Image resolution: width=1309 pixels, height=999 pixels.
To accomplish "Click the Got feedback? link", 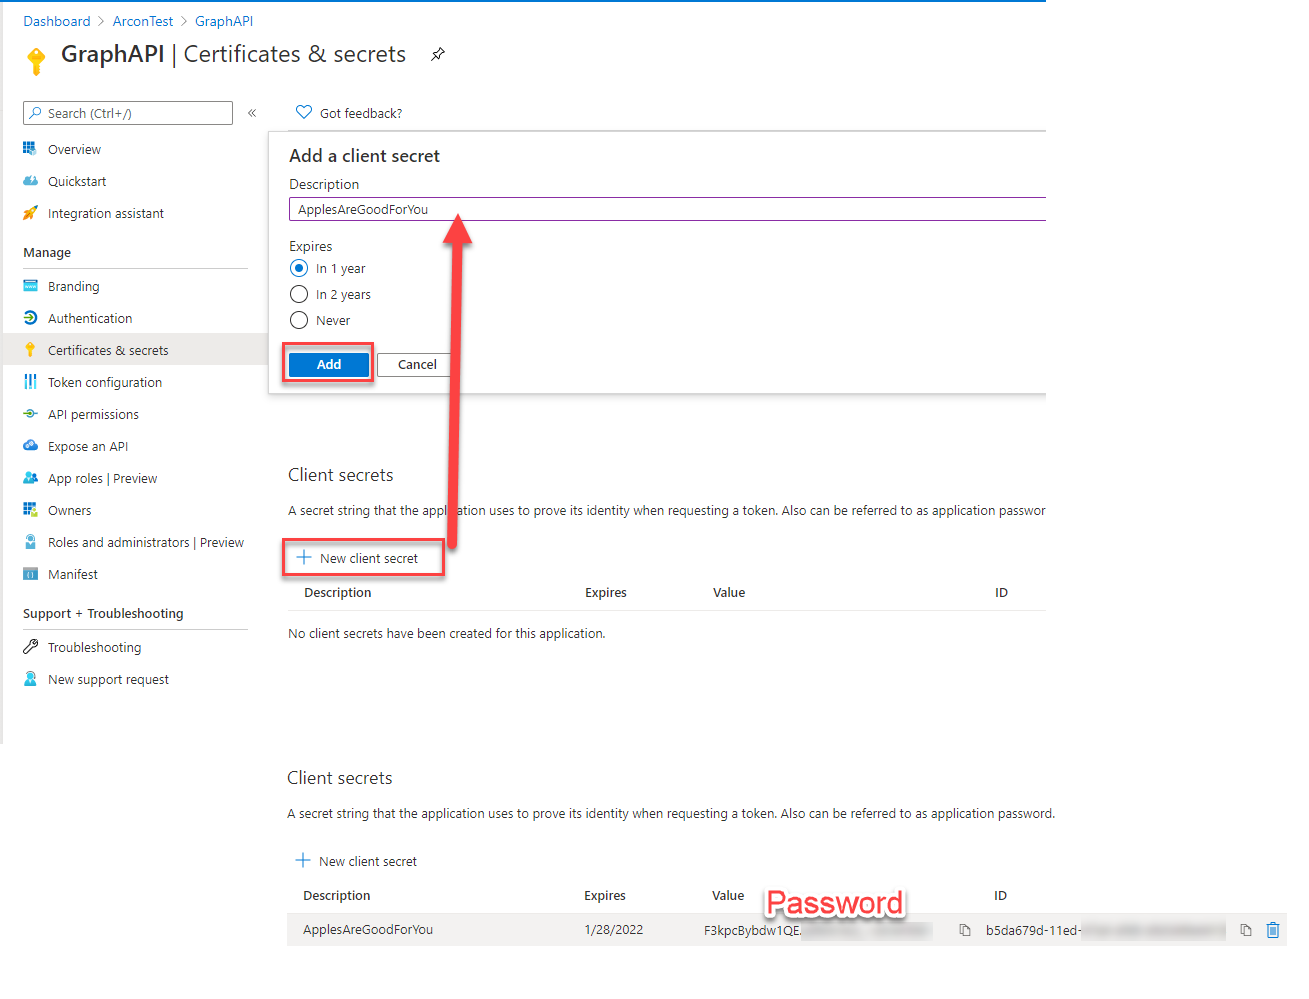I will pos(361,113).
